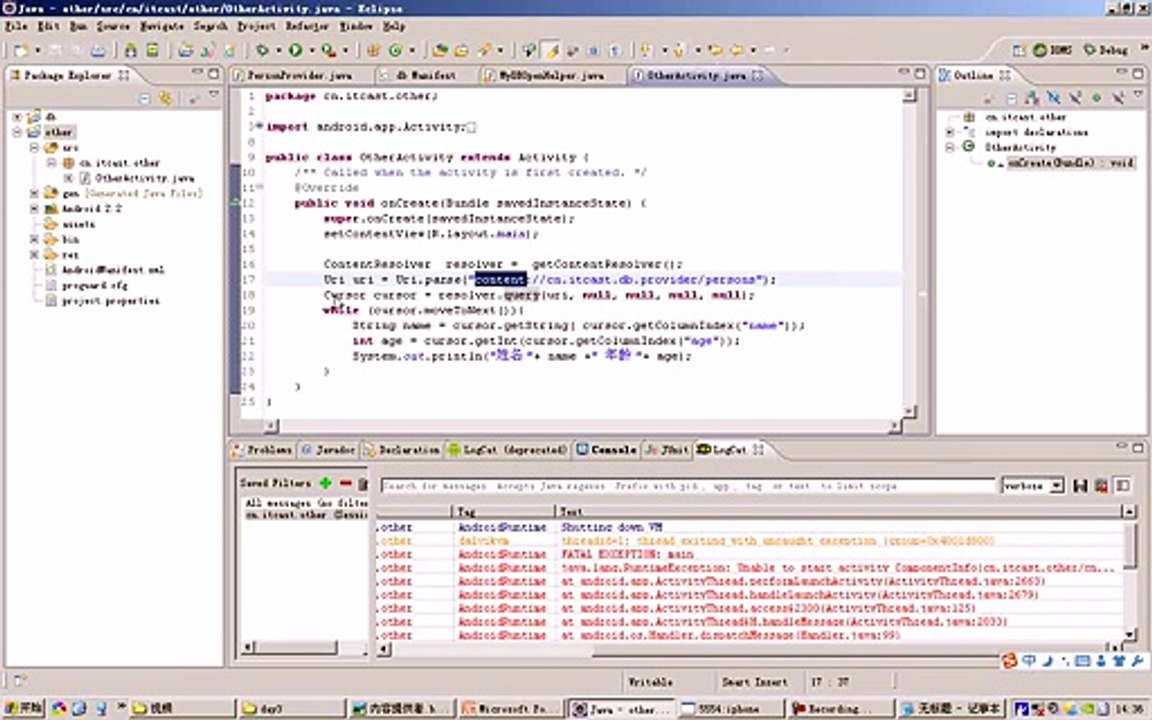Save LogCat log with disk icon
This screenshot has width=1152, height=720.
click(1080, 486)
